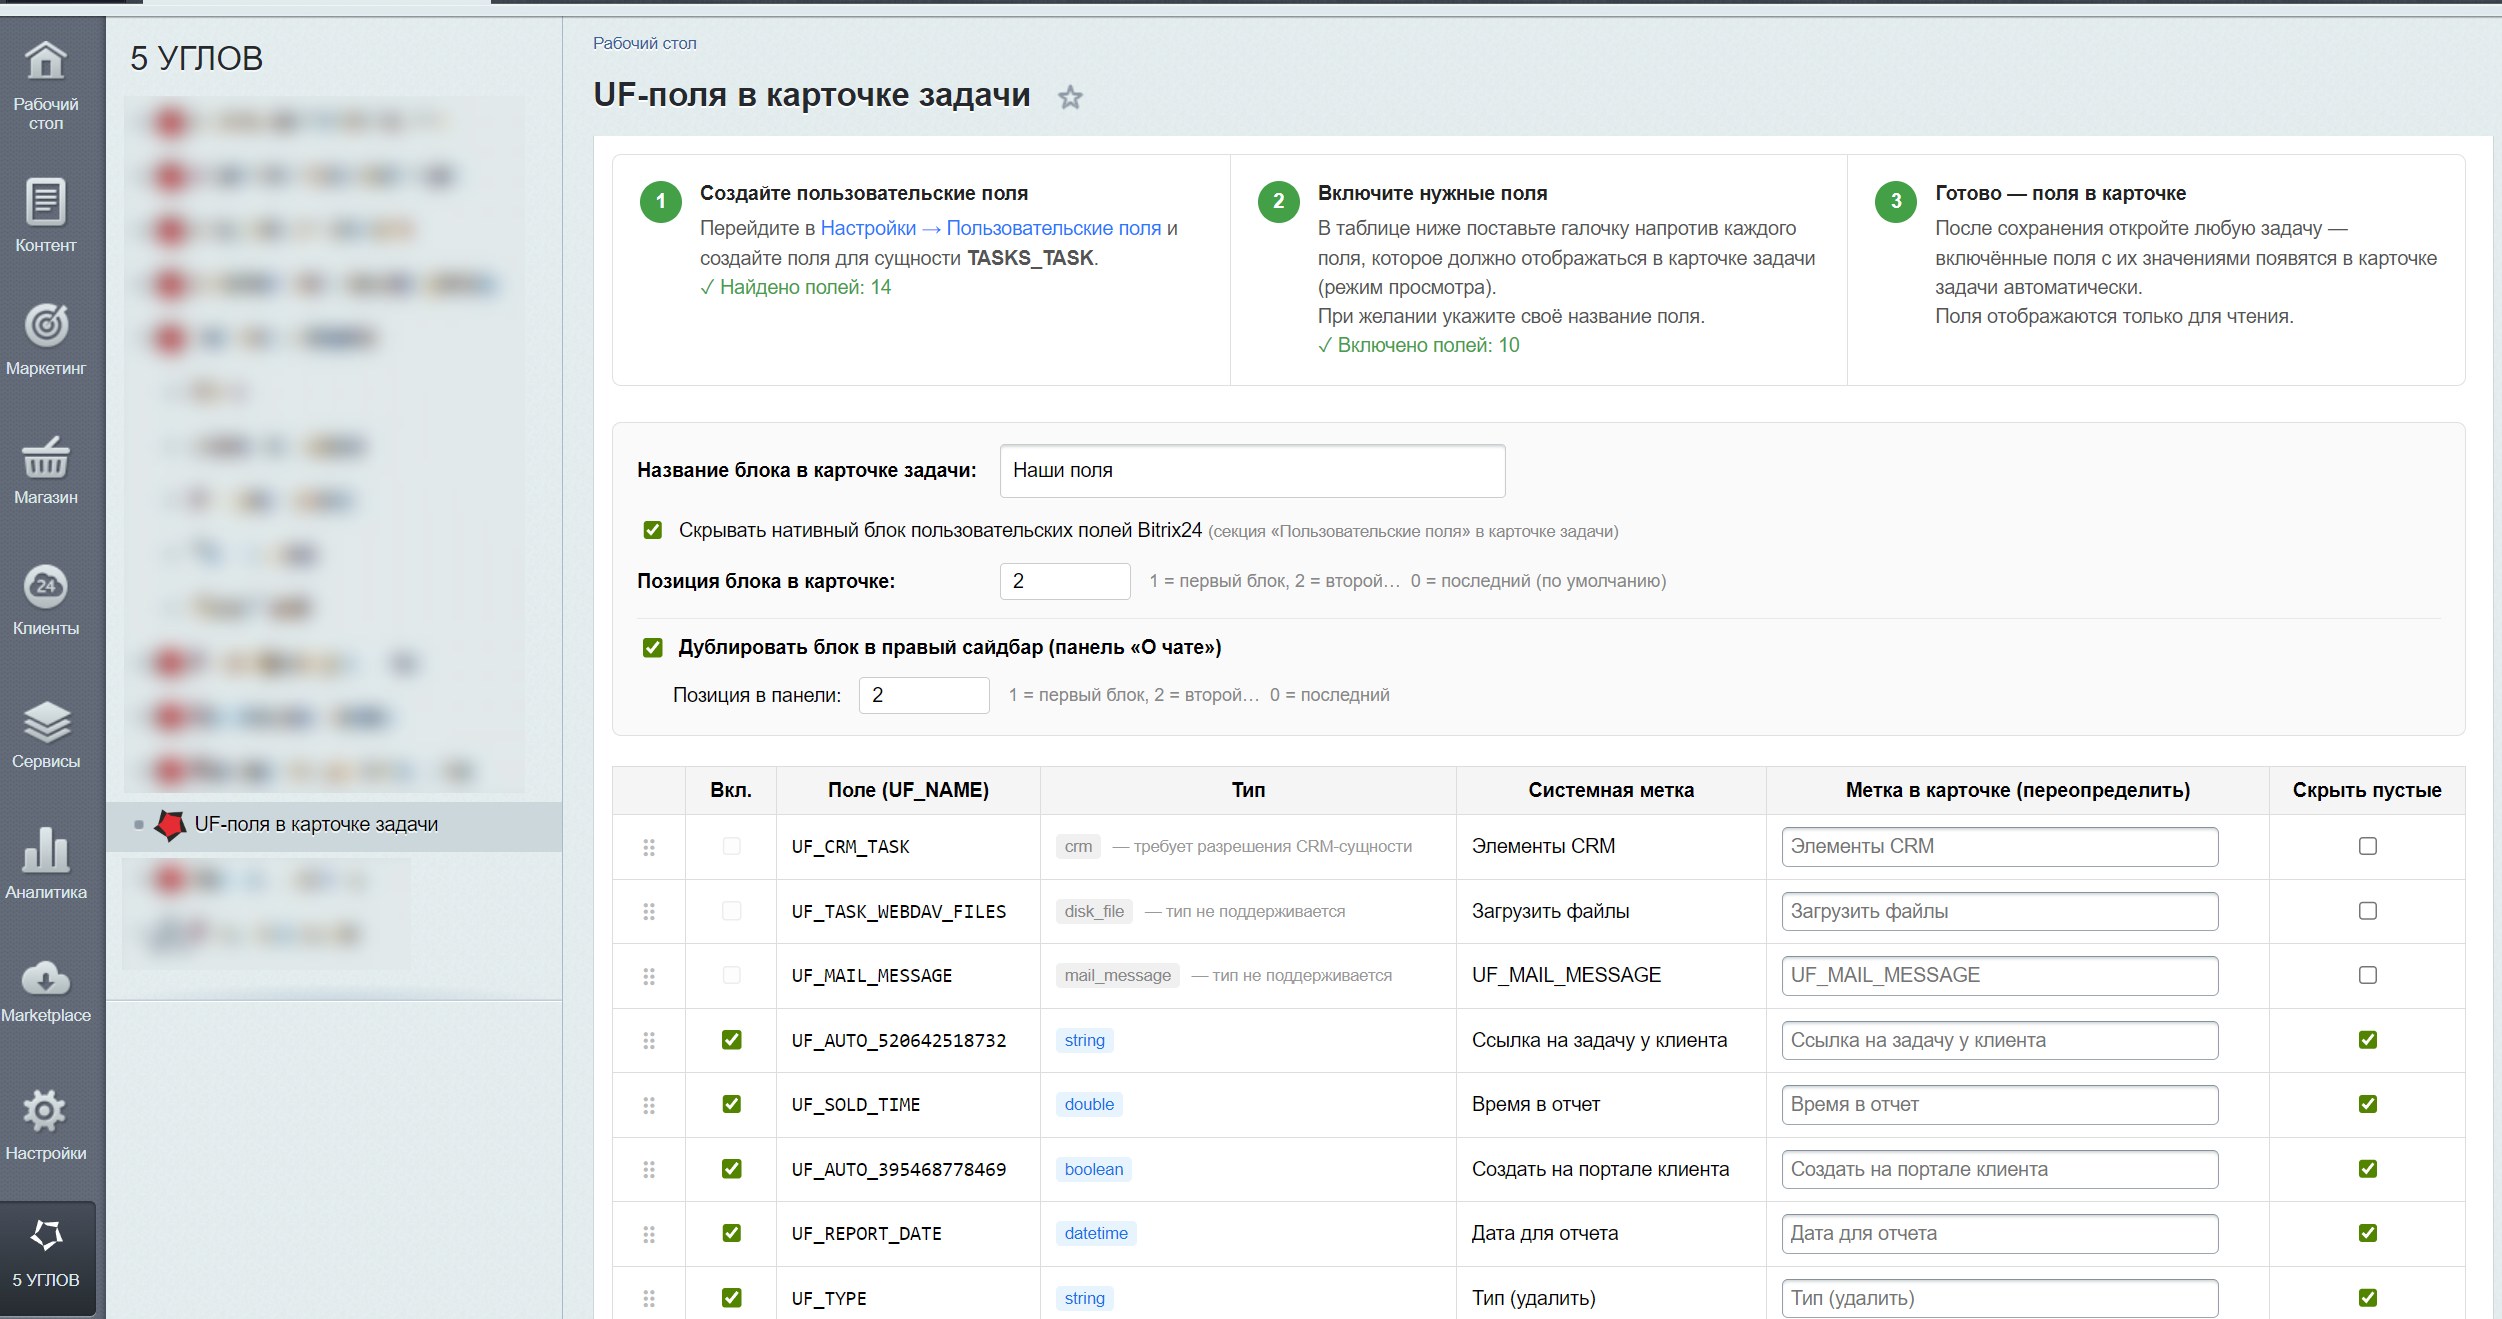Click the Найдено полей: 14 status text

pos(795,287)
